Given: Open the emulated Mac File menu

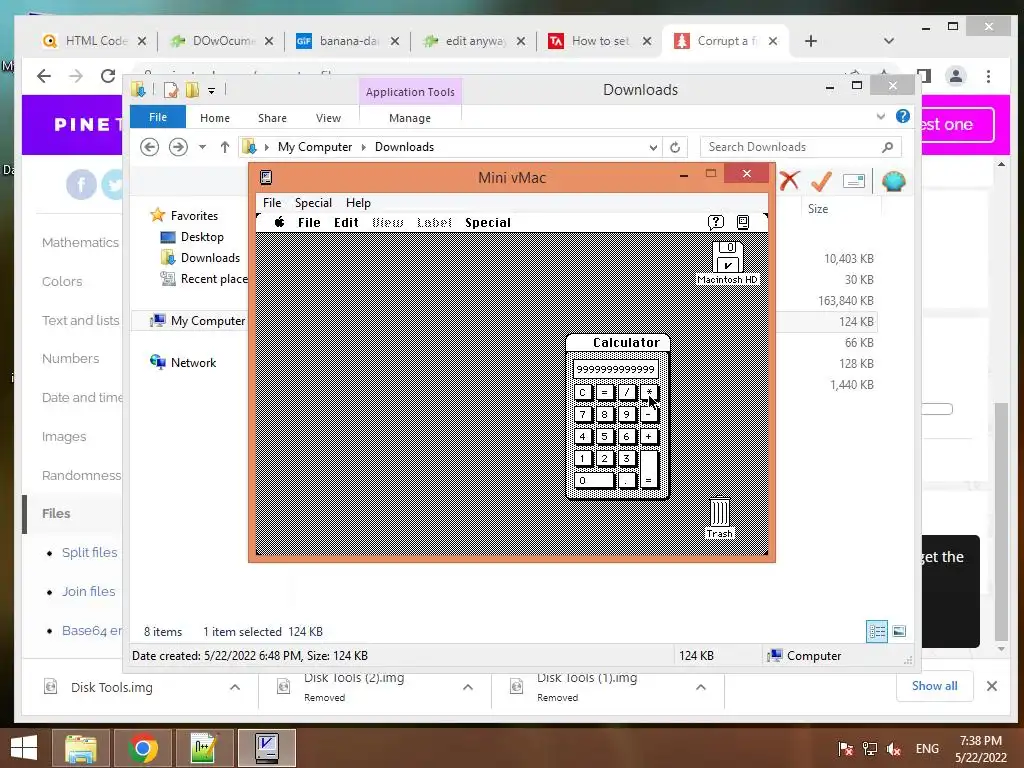Looking at the screenshot, I should (309, 222).
